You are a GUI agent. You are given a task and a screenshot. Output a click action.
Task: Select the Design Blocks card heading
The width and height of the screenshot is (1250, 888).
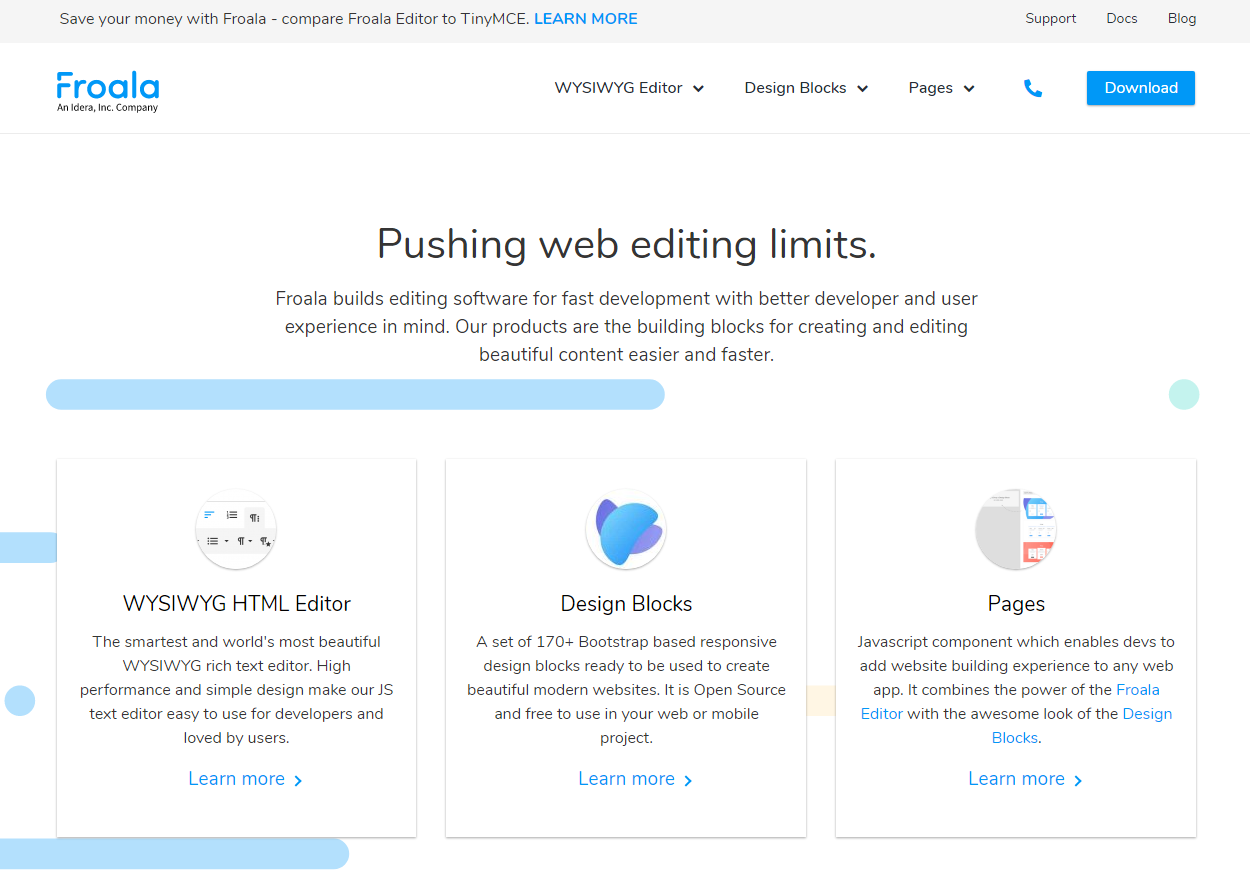click(626, 604)
